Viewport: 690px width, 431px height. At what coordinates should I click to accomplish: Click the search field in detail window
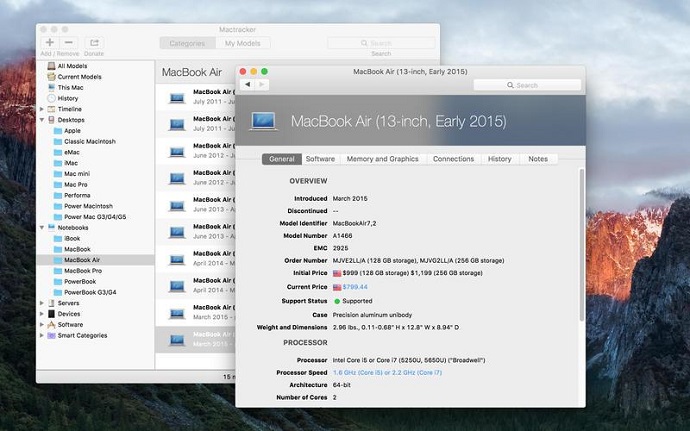click(526, 85)
